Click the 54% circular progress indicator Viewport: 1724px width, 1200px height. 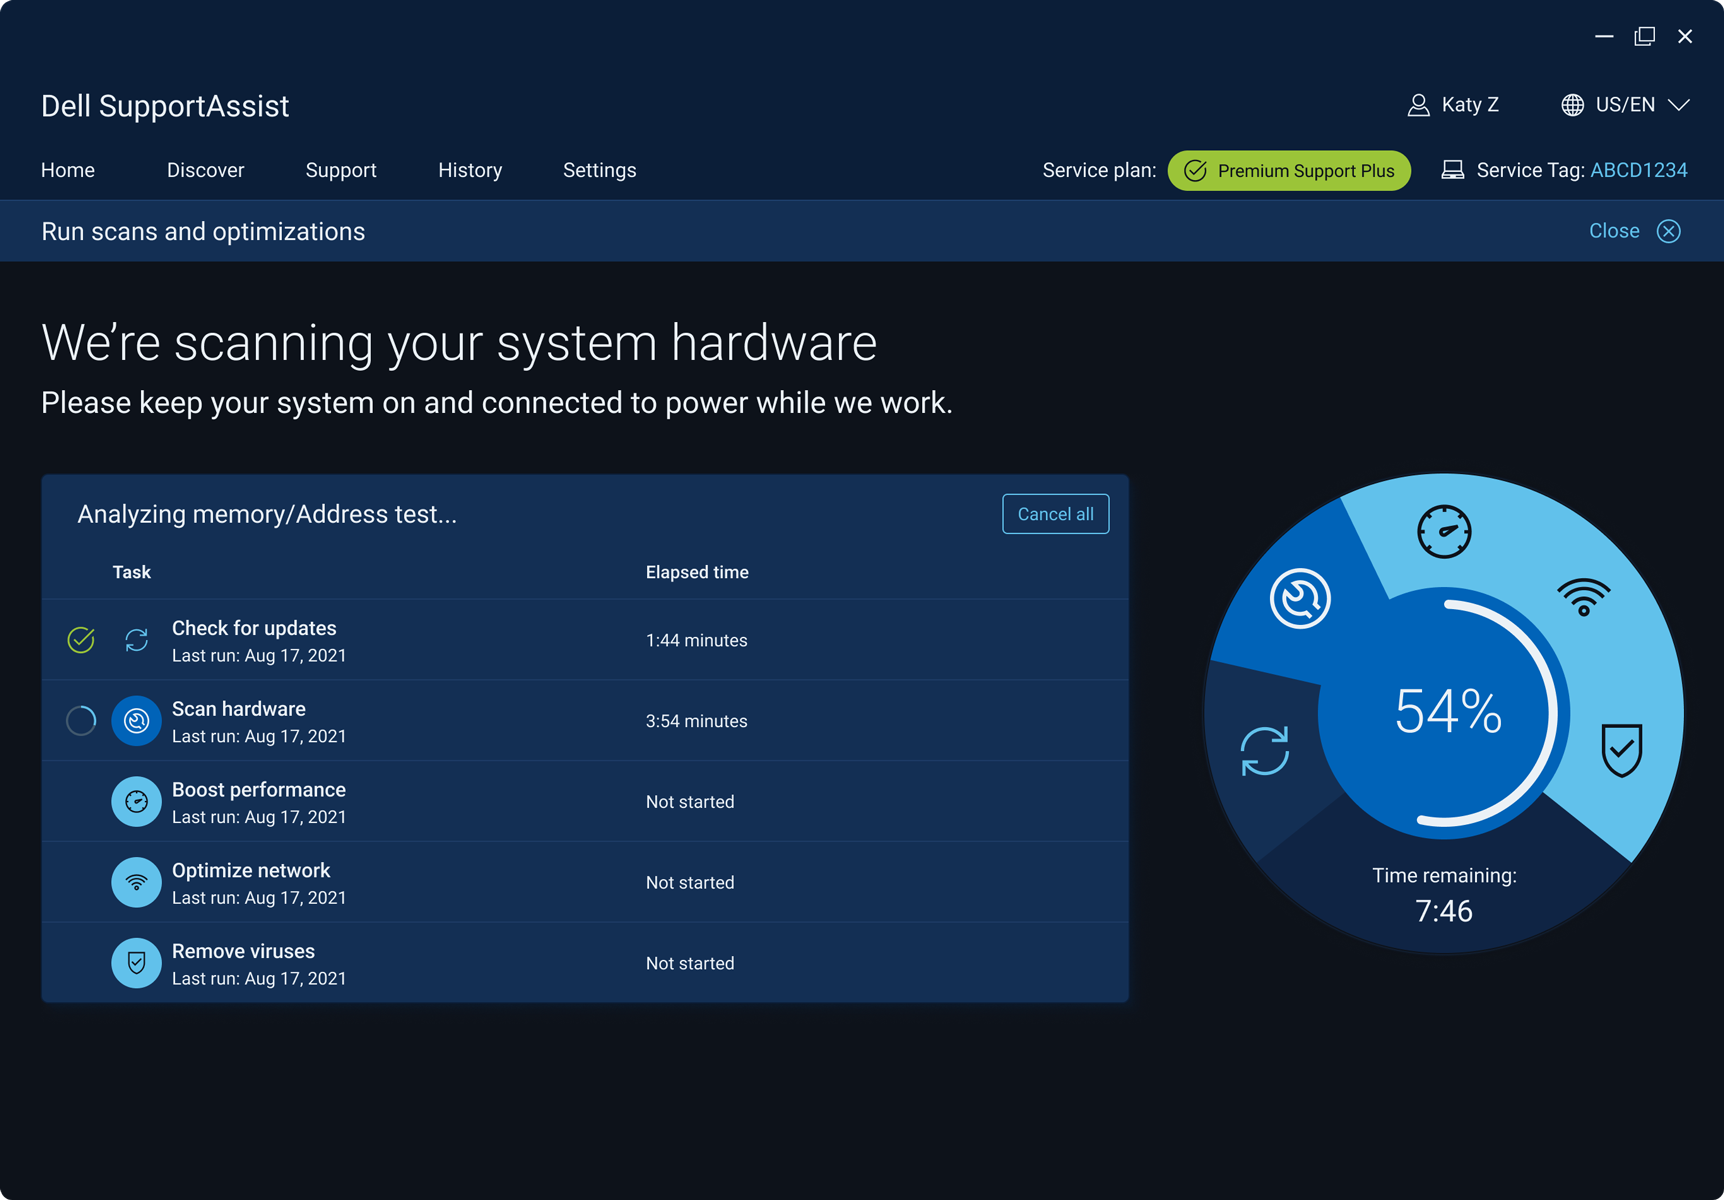pos(1447,712)
